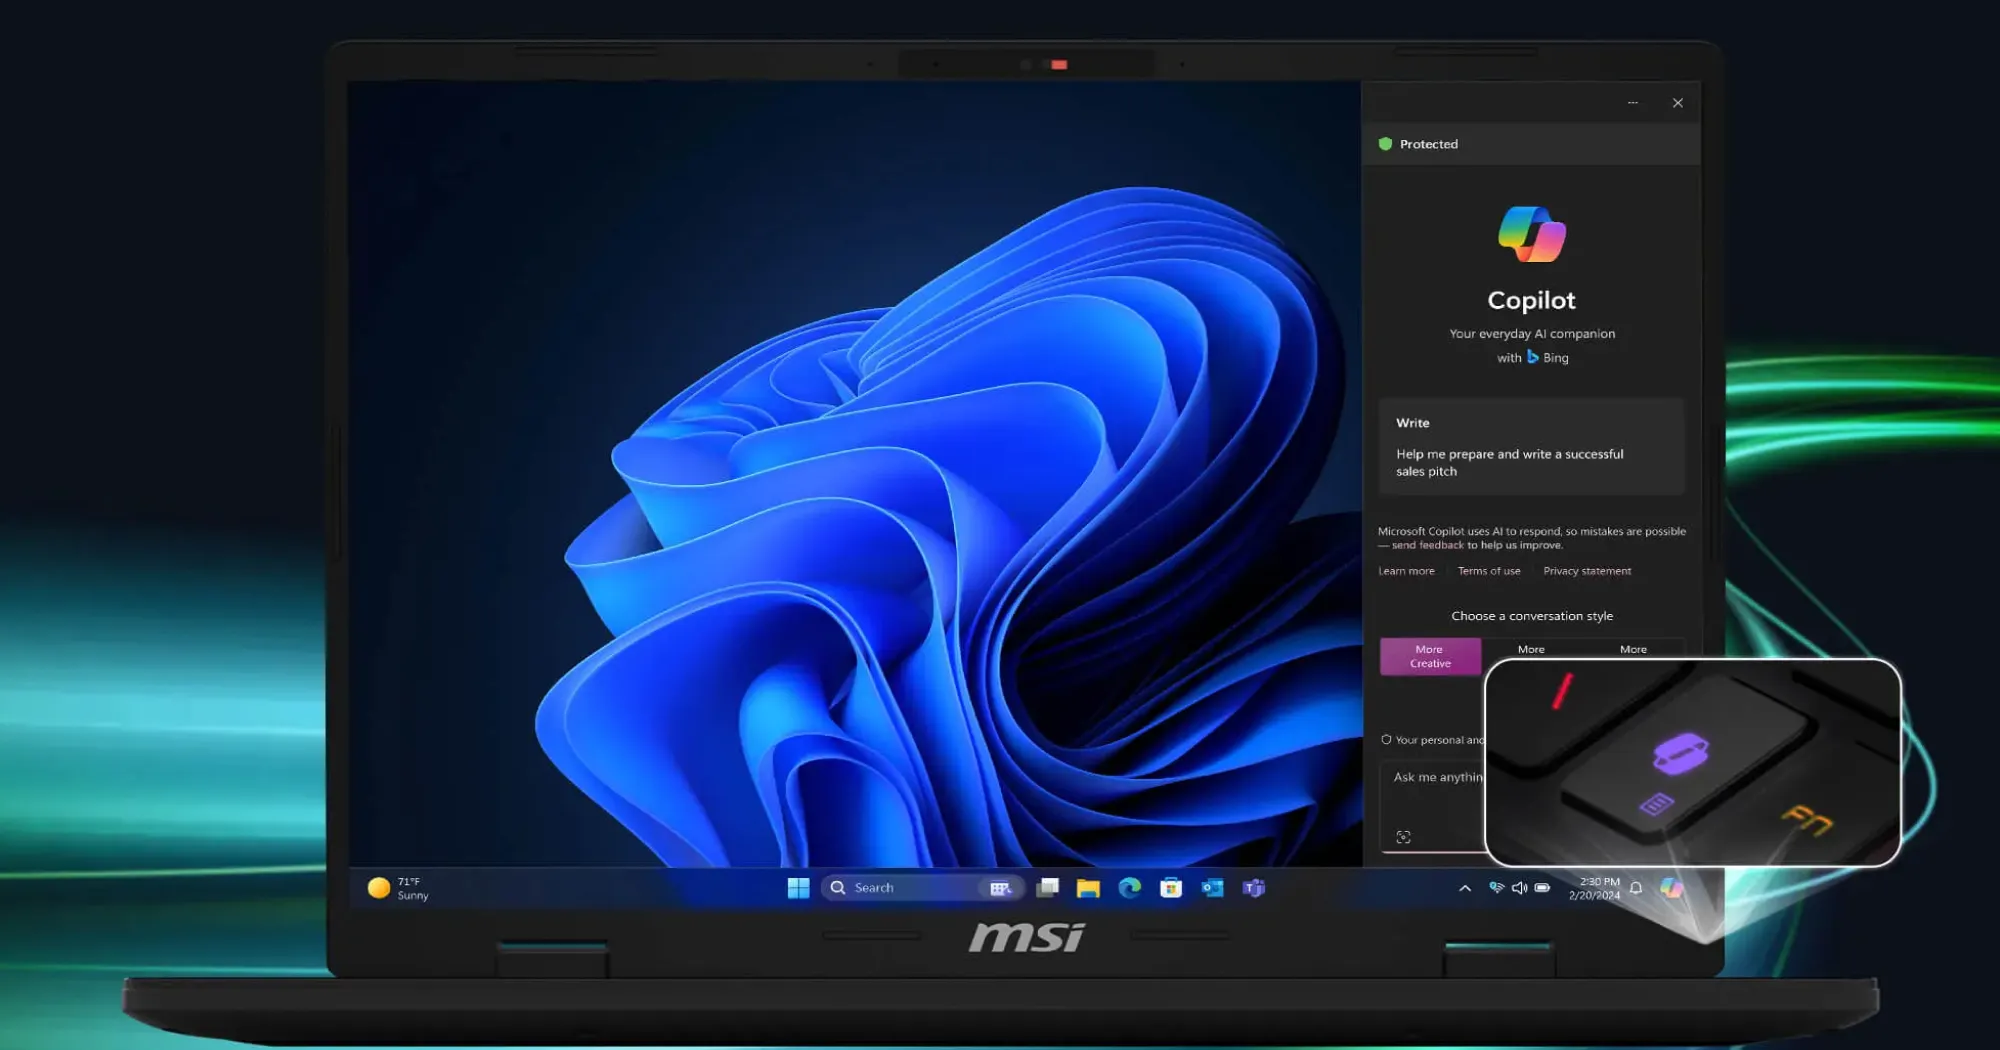This screenshot has height=1050, width=2000.
Task: Open the weather widget showing 71°F Sunny
Action: click(x=395, y=887)
